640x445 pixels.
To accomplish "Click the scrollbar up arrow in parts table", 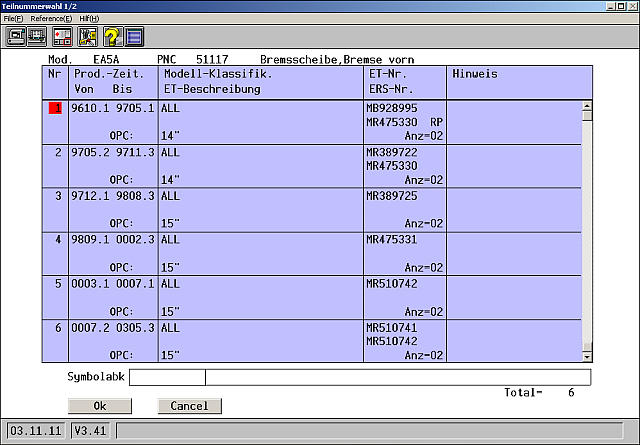I will tap(587, 106).
